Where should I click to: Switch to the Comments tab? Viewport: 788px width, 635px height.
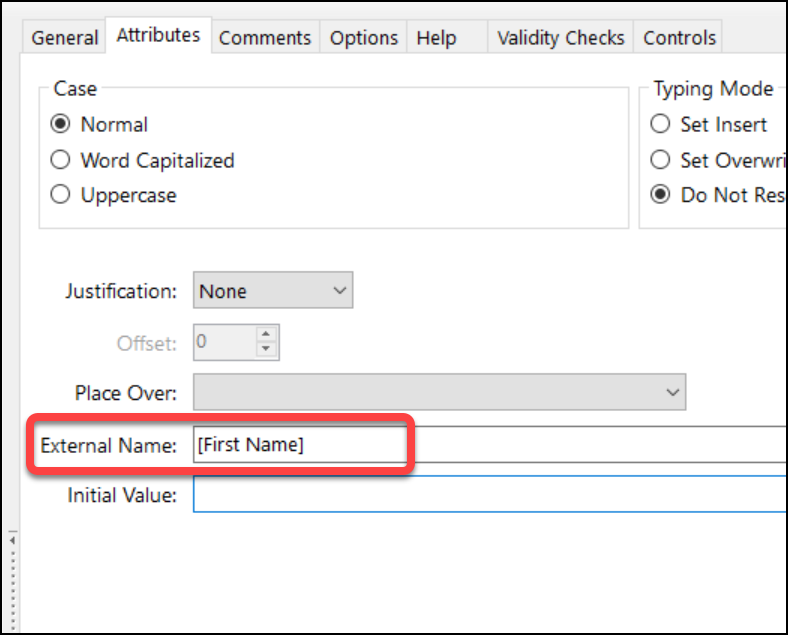coord(266,38)
